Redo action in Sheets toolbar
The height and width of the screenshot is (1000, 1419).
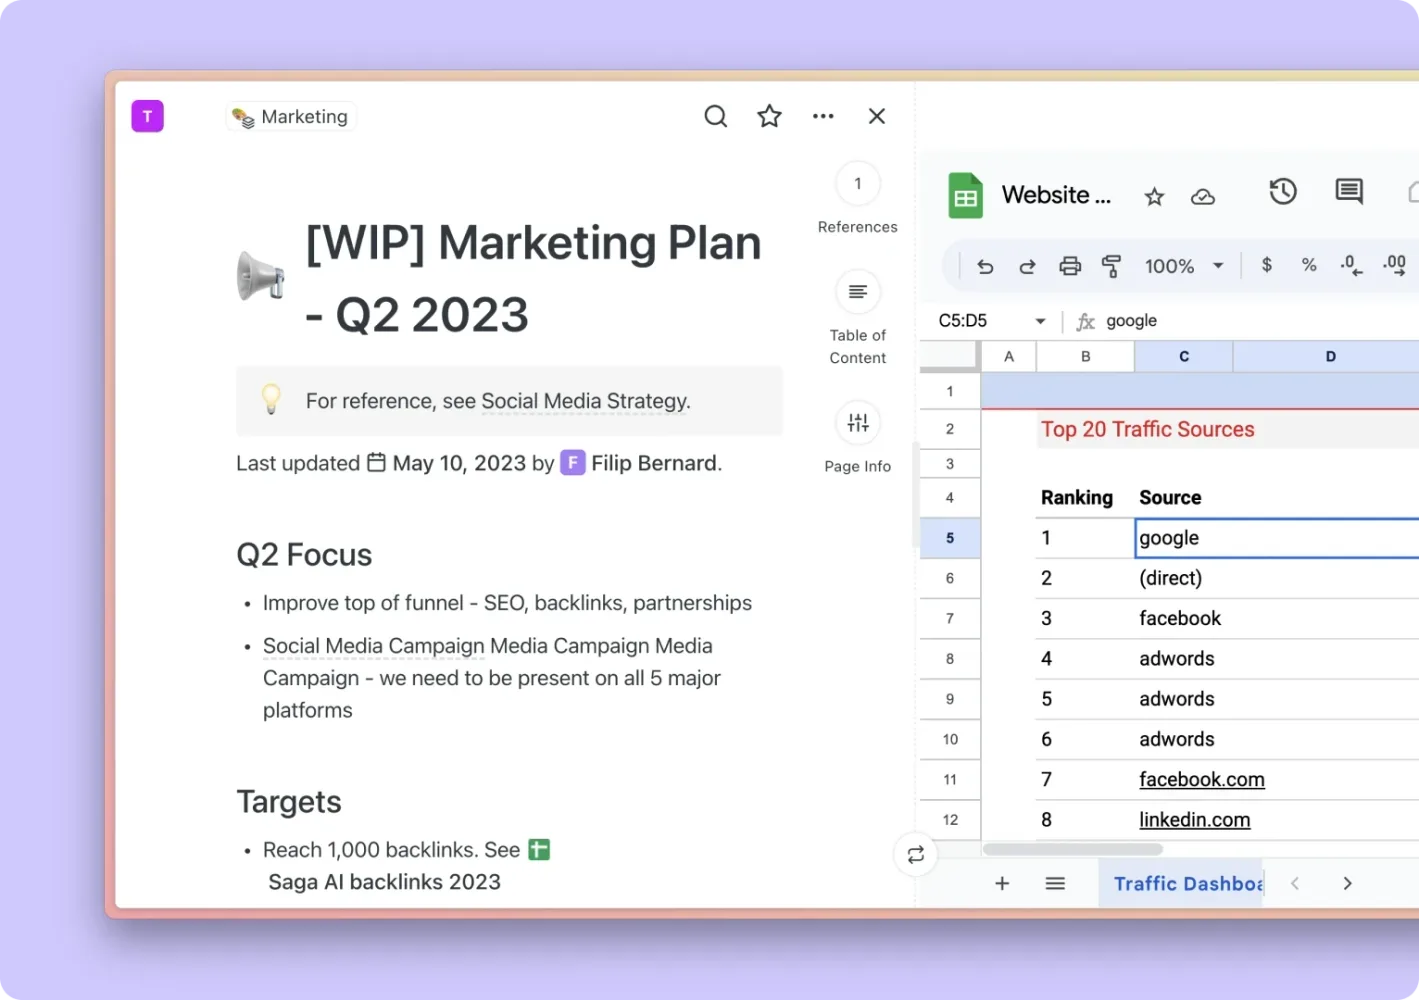click(x=1027, y=266)
